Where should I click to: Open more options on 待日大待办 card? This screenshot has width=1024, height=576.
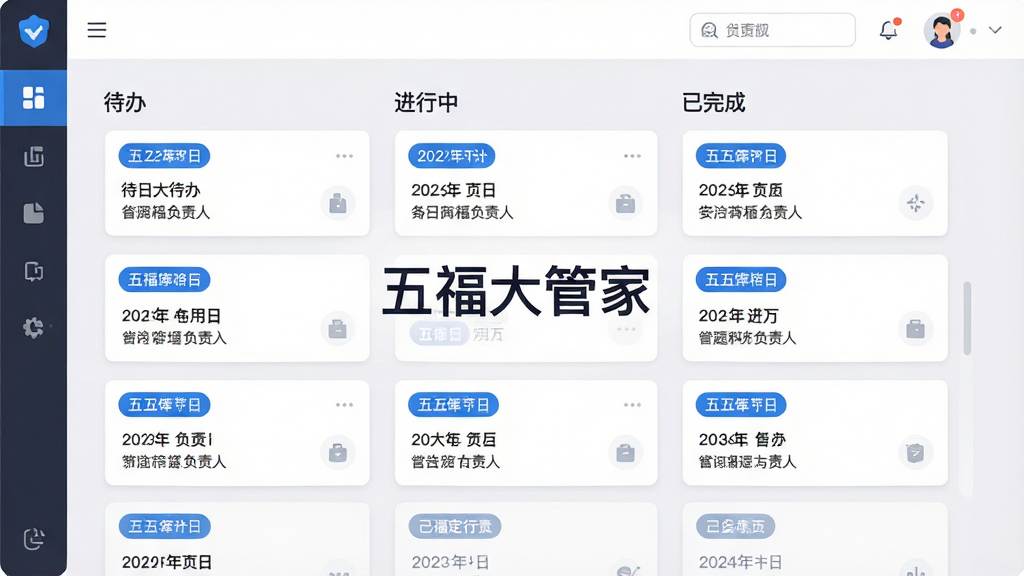[344, 156]
